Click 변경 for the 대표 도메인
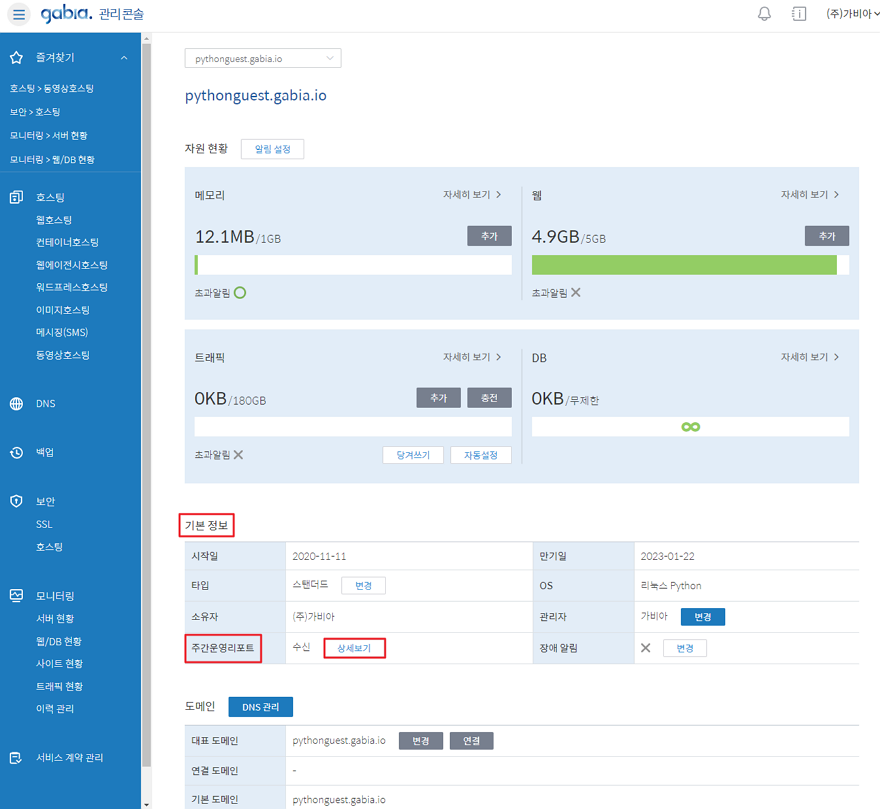This screenshot has width=880, height=809. pyautogui.click(x=421, y=741)
